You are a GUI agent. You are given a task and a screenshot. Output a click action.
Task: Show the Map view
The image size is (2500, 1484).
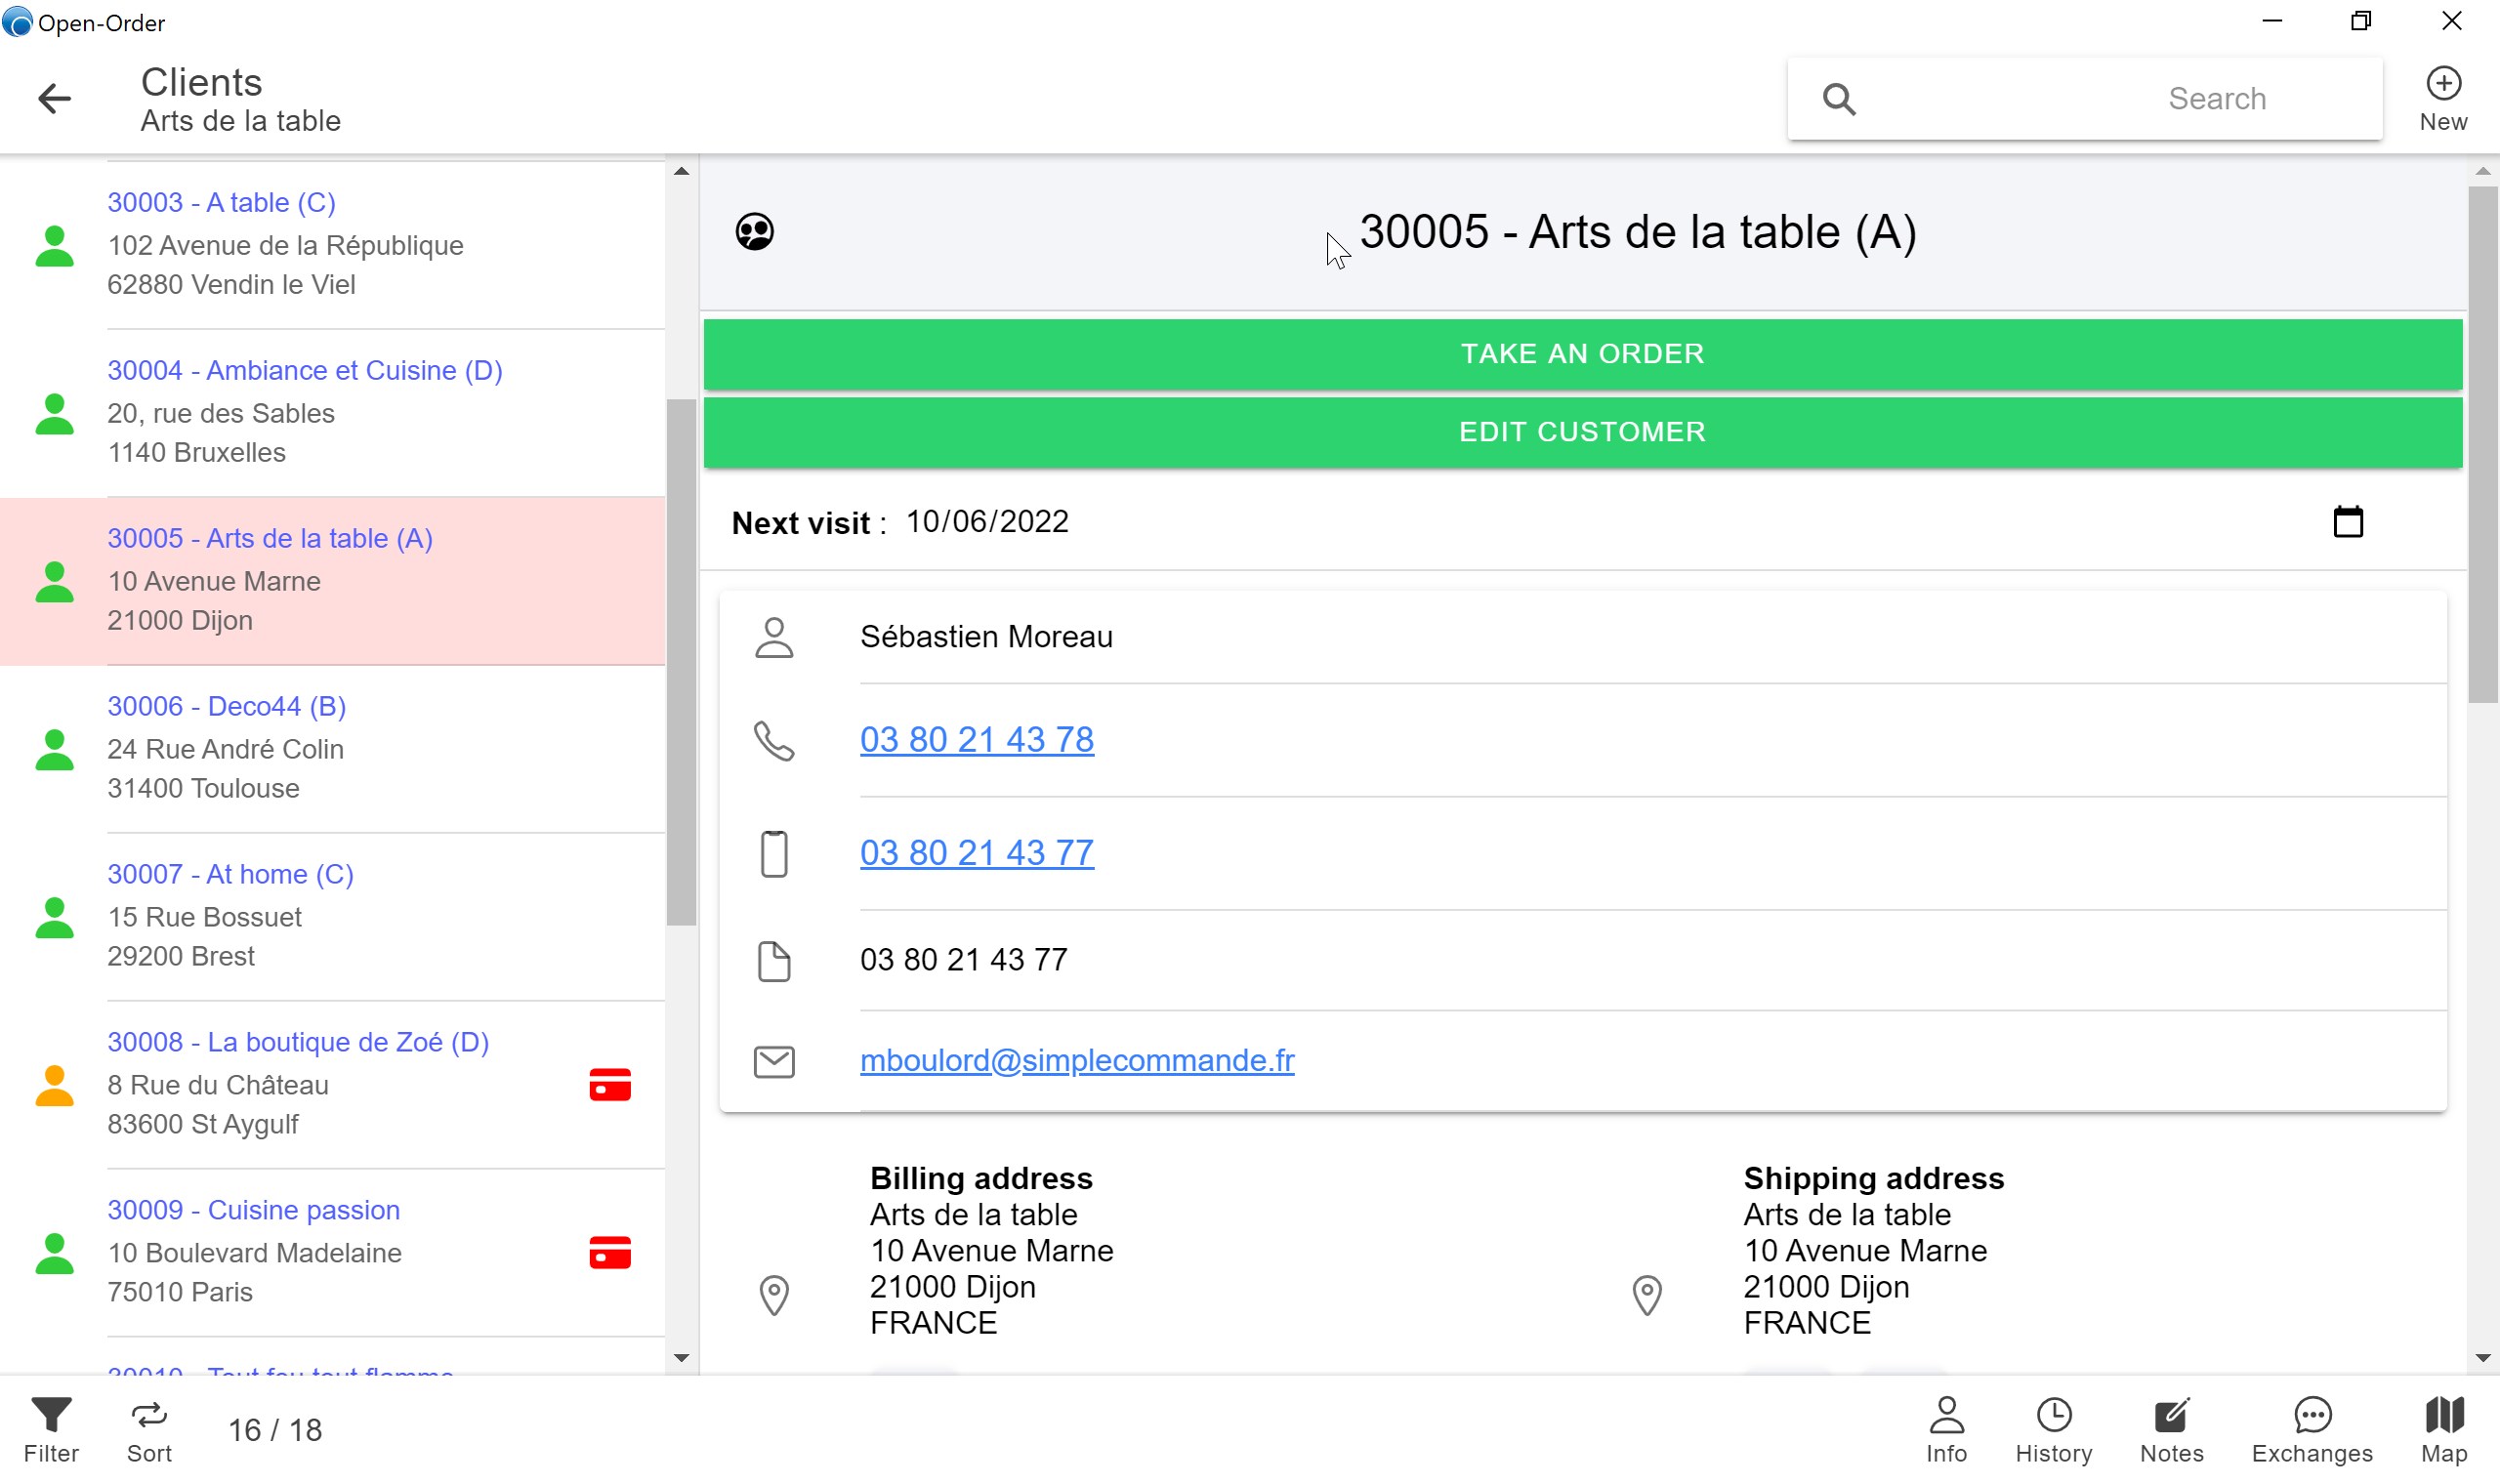[2443, 1430]
